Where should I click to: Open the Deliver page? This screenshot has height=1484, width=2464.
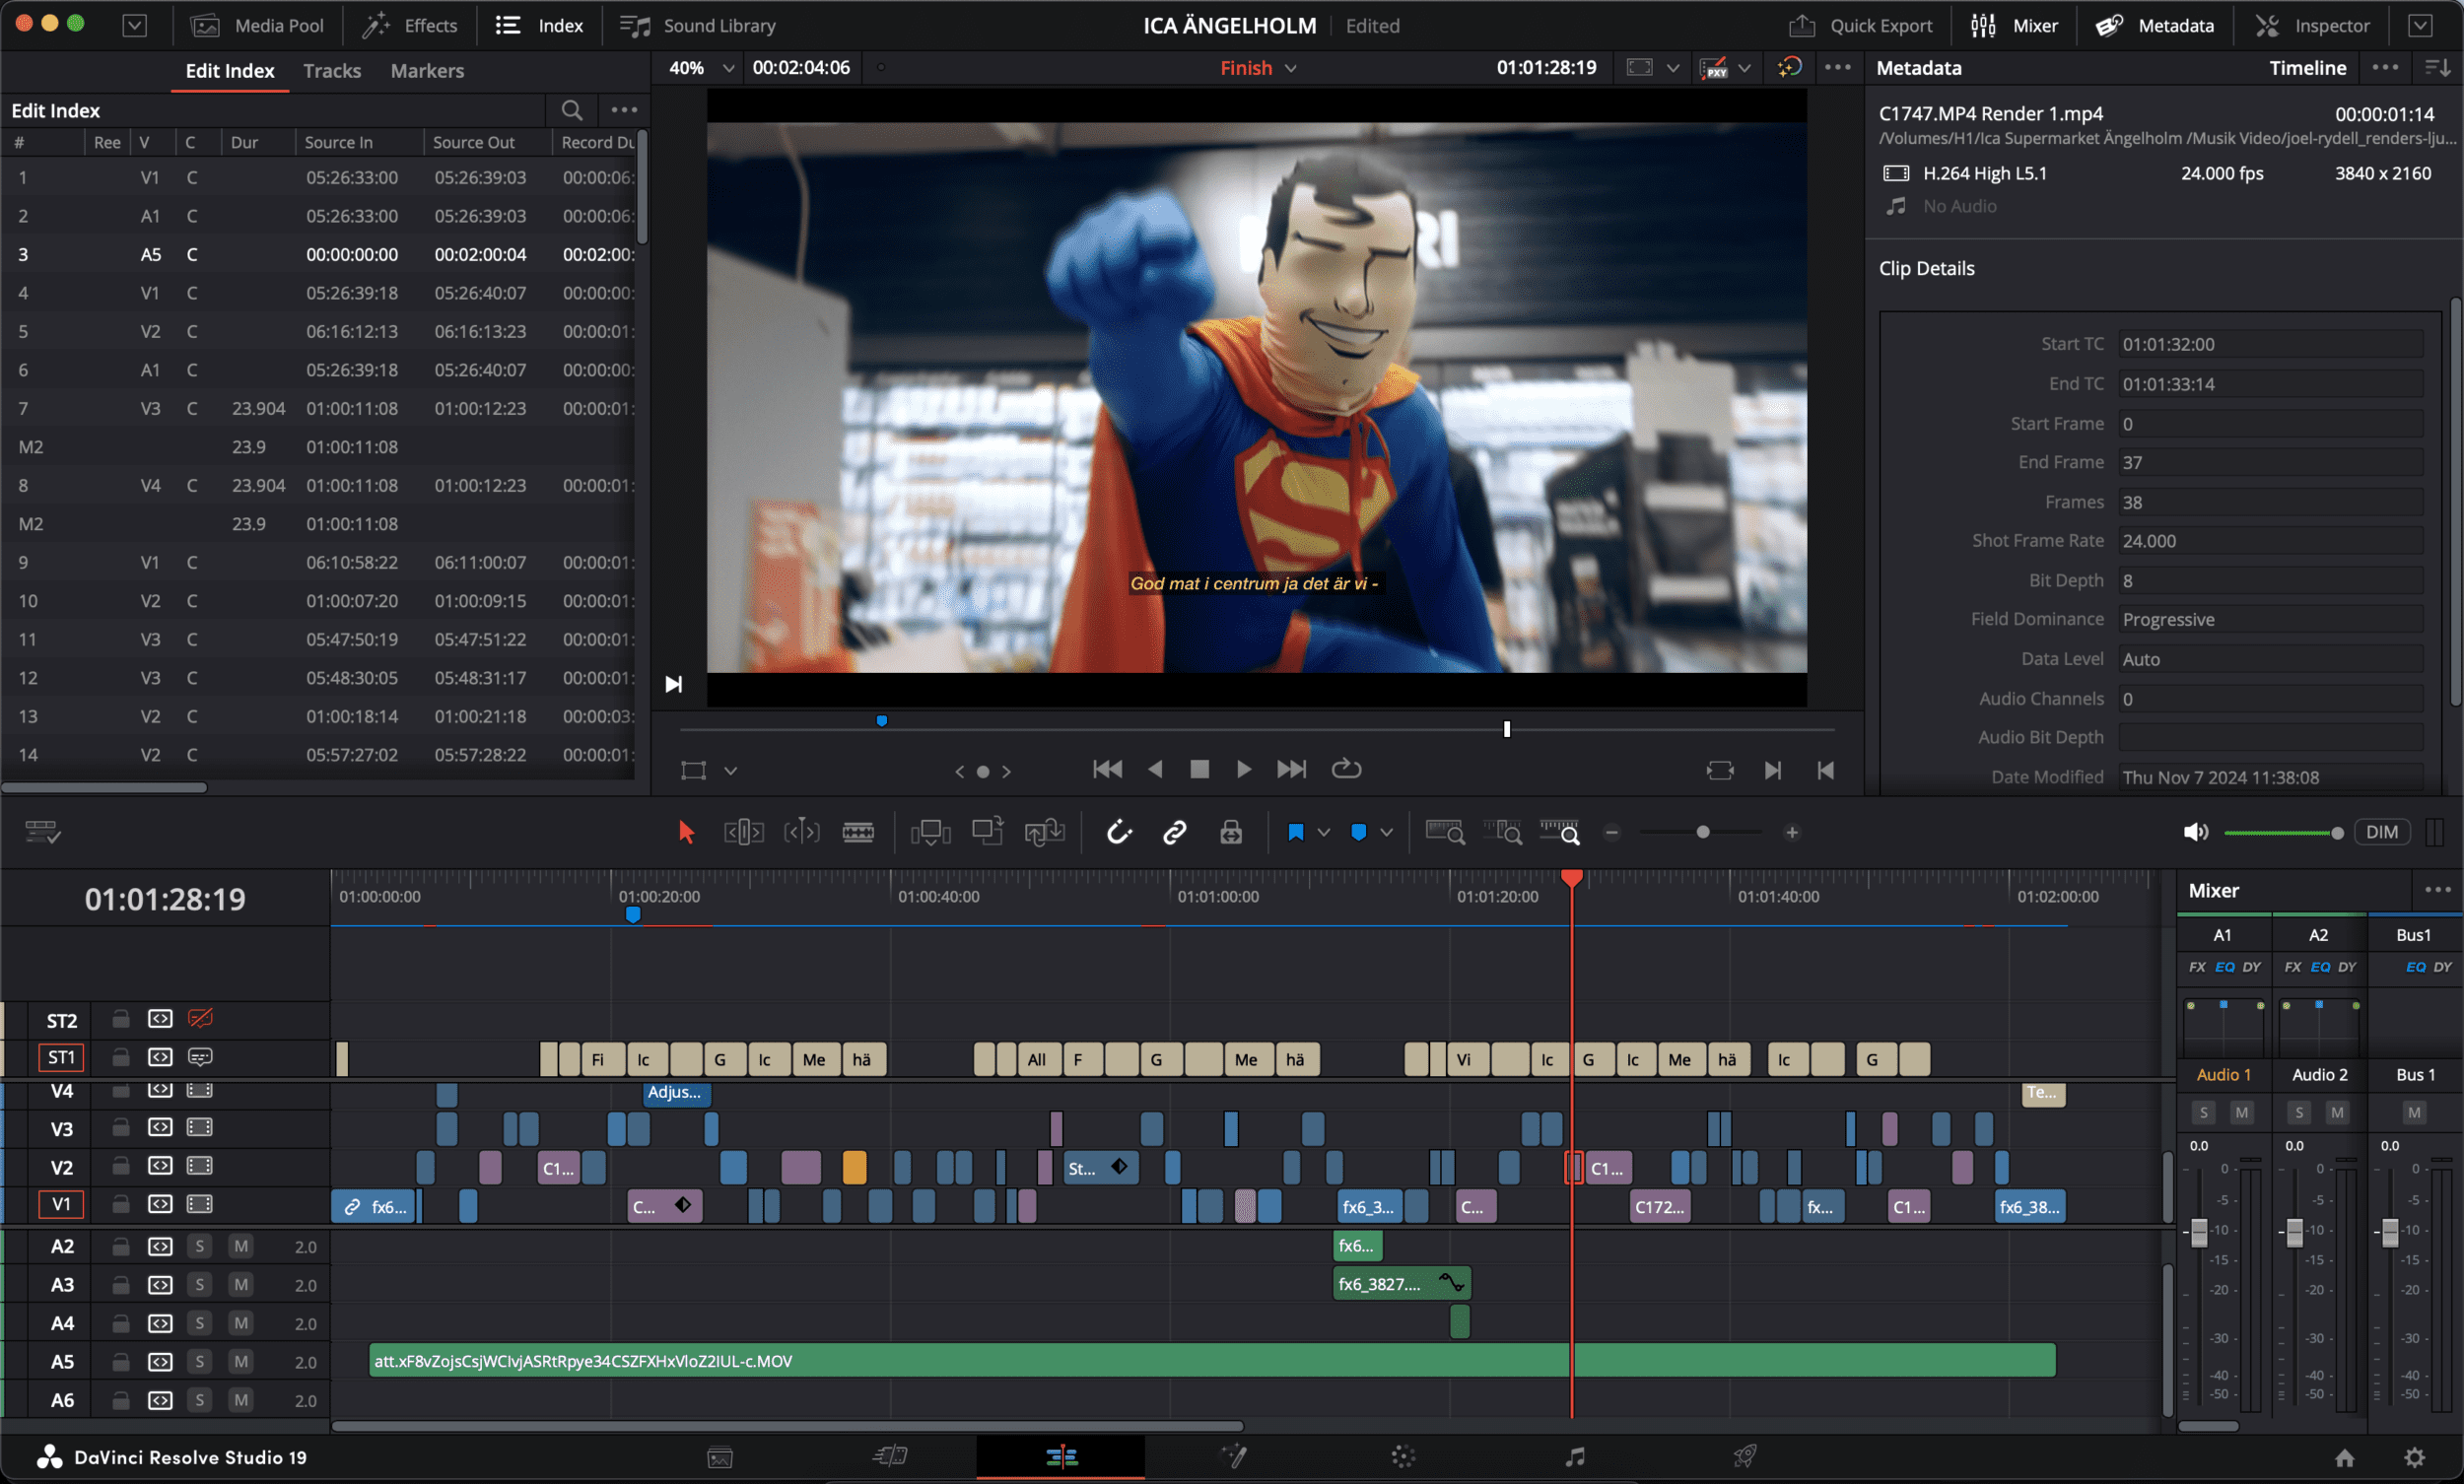click(1745, 1456)
